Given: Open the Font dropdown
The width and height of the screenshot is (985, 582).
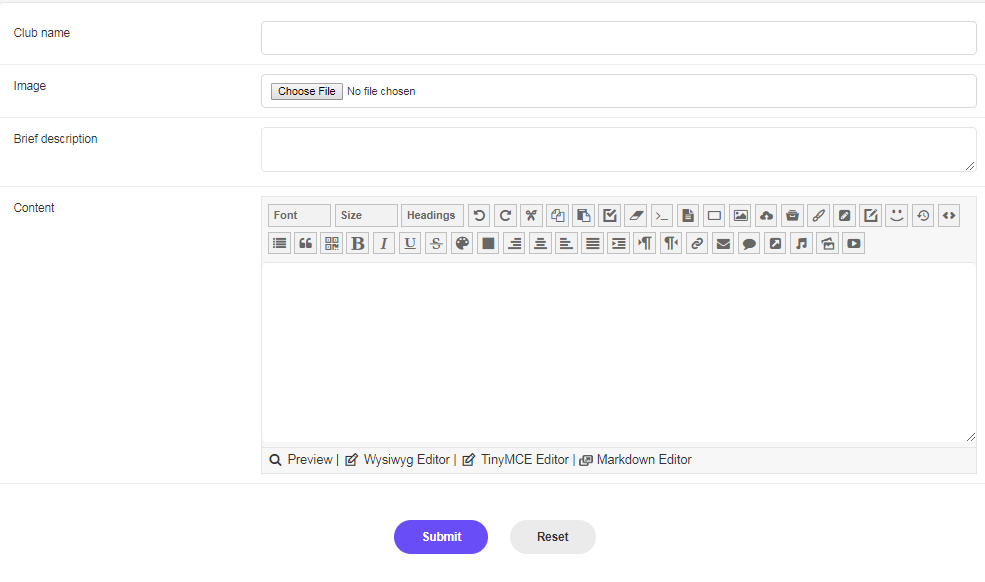Looking at the screenshot, I should (x=299, y=216).
